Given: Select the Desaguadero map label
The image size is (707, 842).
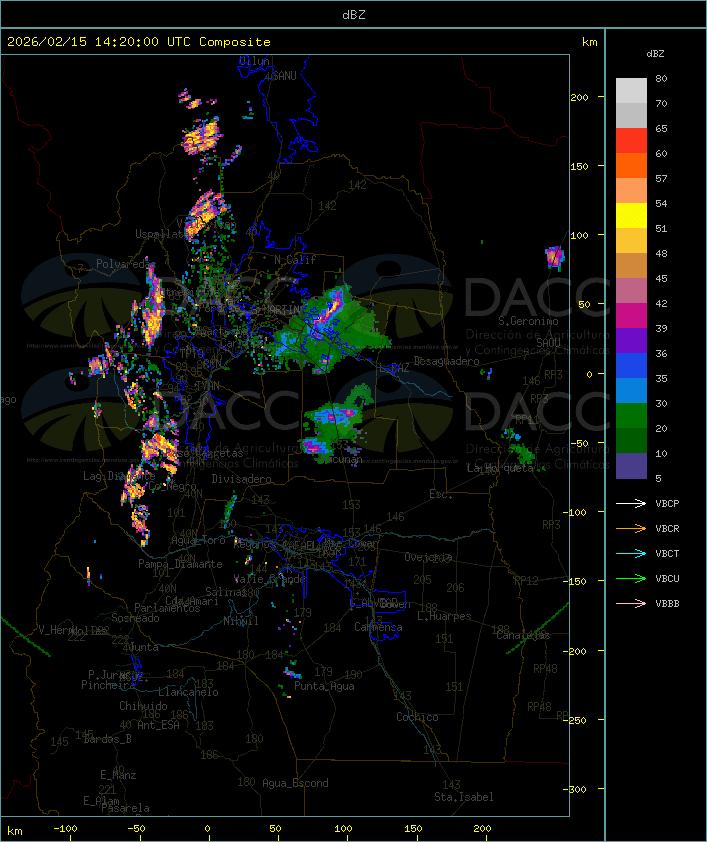Looking at the screenshot, I should click(x=446, y=361).
